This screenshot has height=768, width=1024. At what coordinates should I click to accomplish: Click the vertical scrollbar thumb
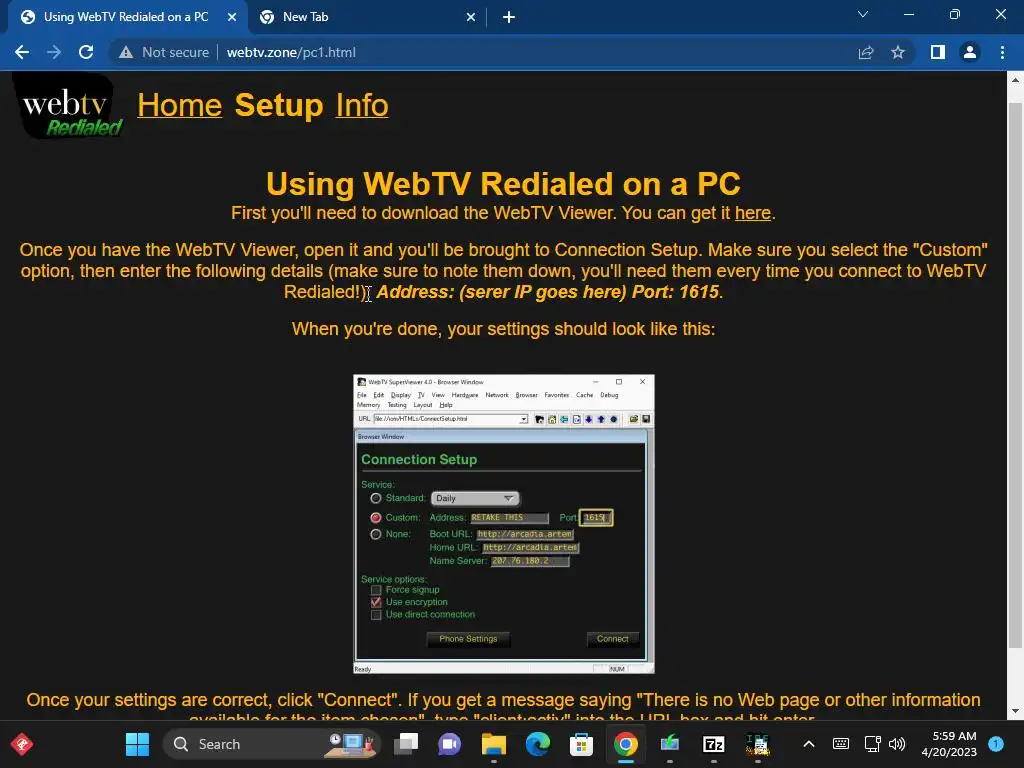(1015, 375)
